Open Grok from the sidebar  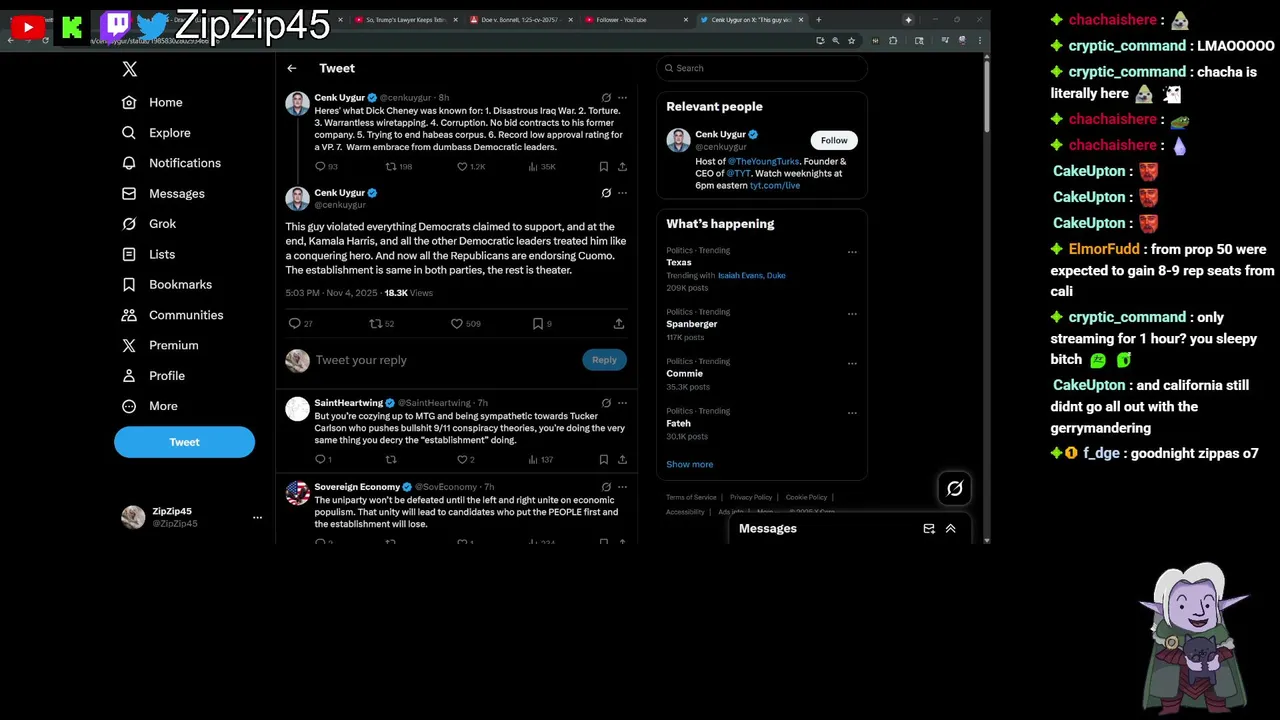coord(148,224)
